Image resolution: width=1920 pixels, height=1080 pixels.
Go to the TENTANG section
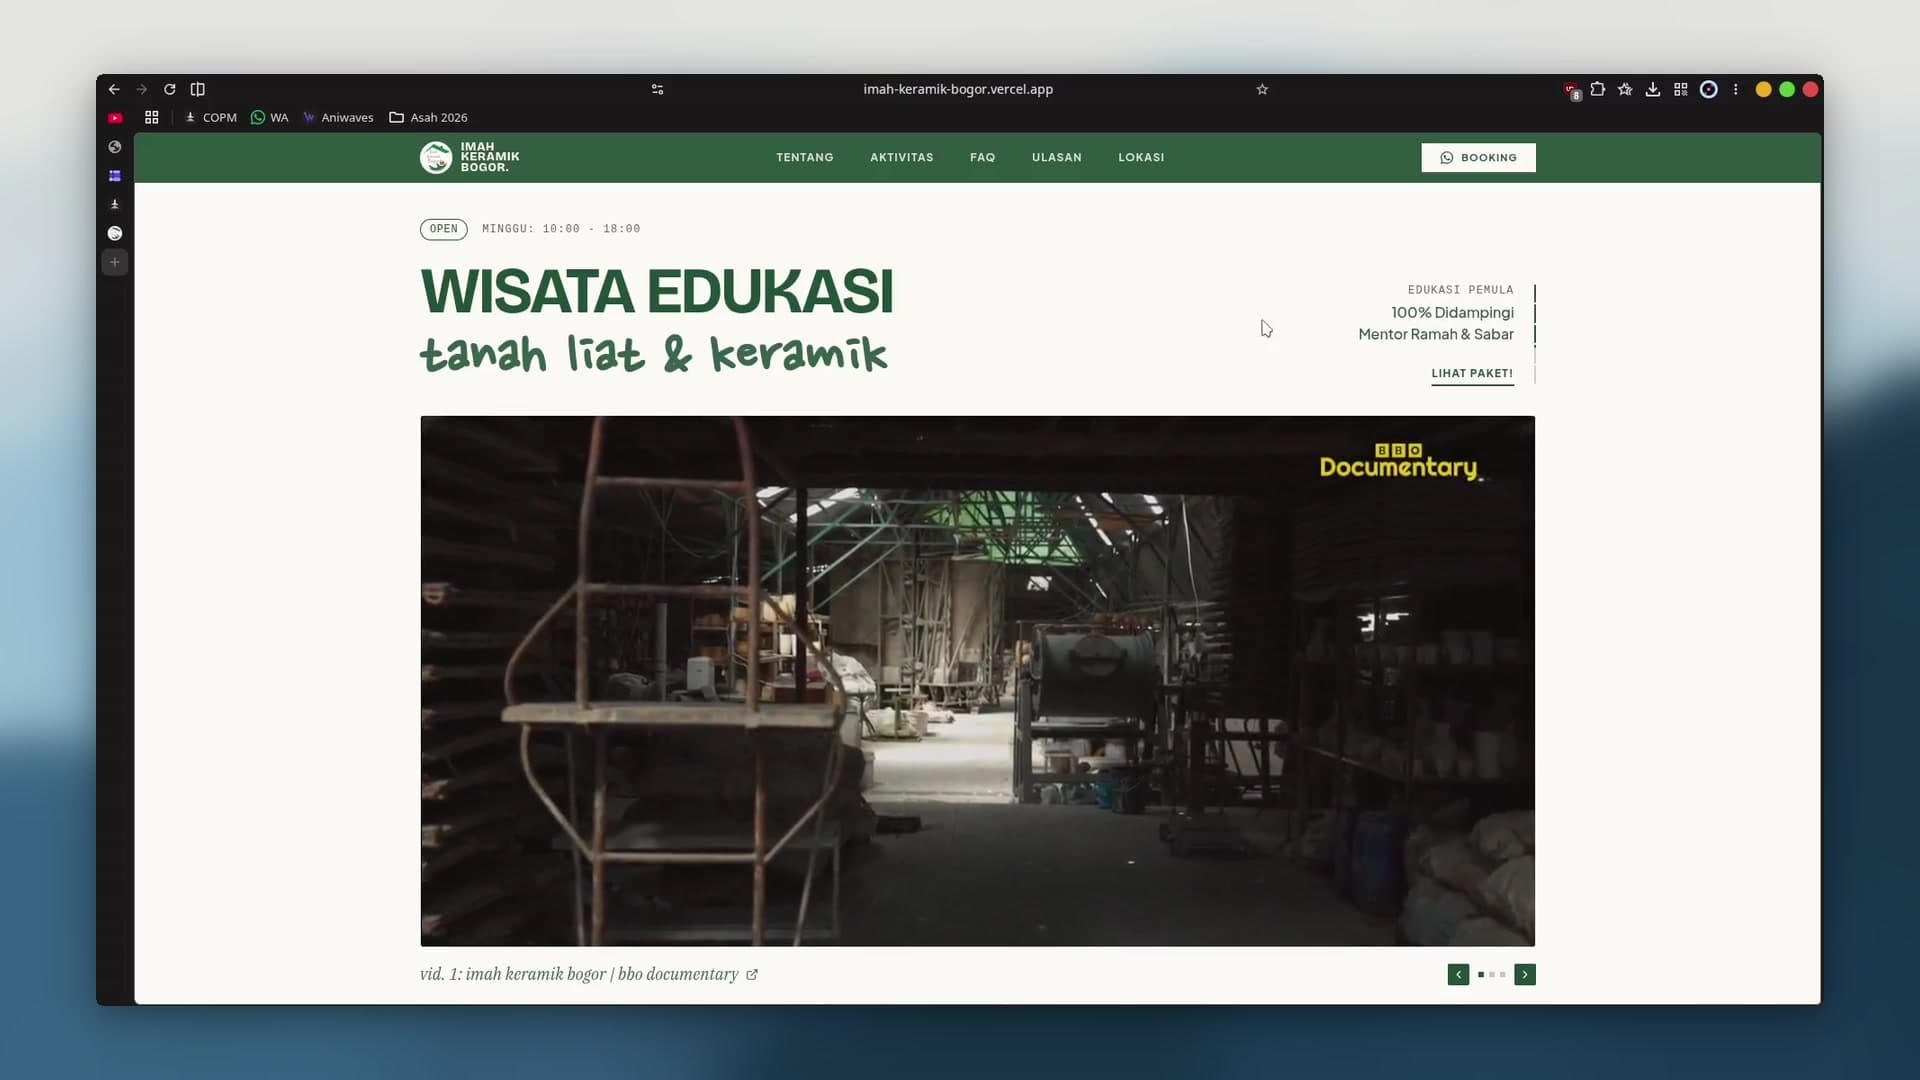pyautogui.click(x=805, y=157)
